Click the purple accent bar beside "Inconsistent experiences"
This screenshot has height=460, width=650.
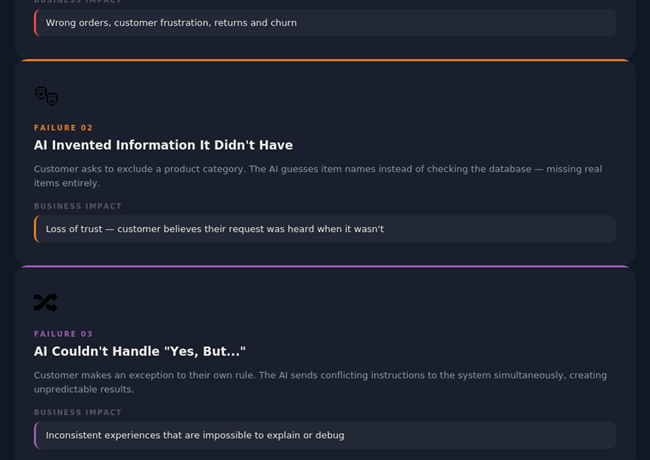point(36,435)
